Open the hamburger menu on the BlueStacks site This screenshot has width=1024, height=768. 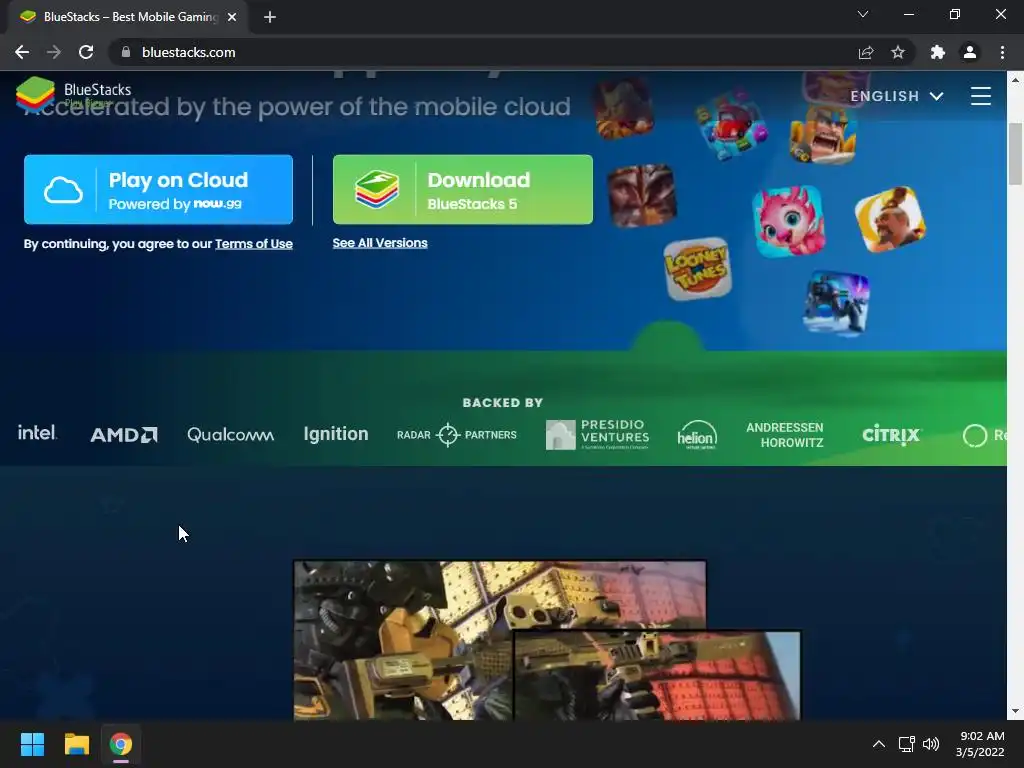tap(980, 96)
